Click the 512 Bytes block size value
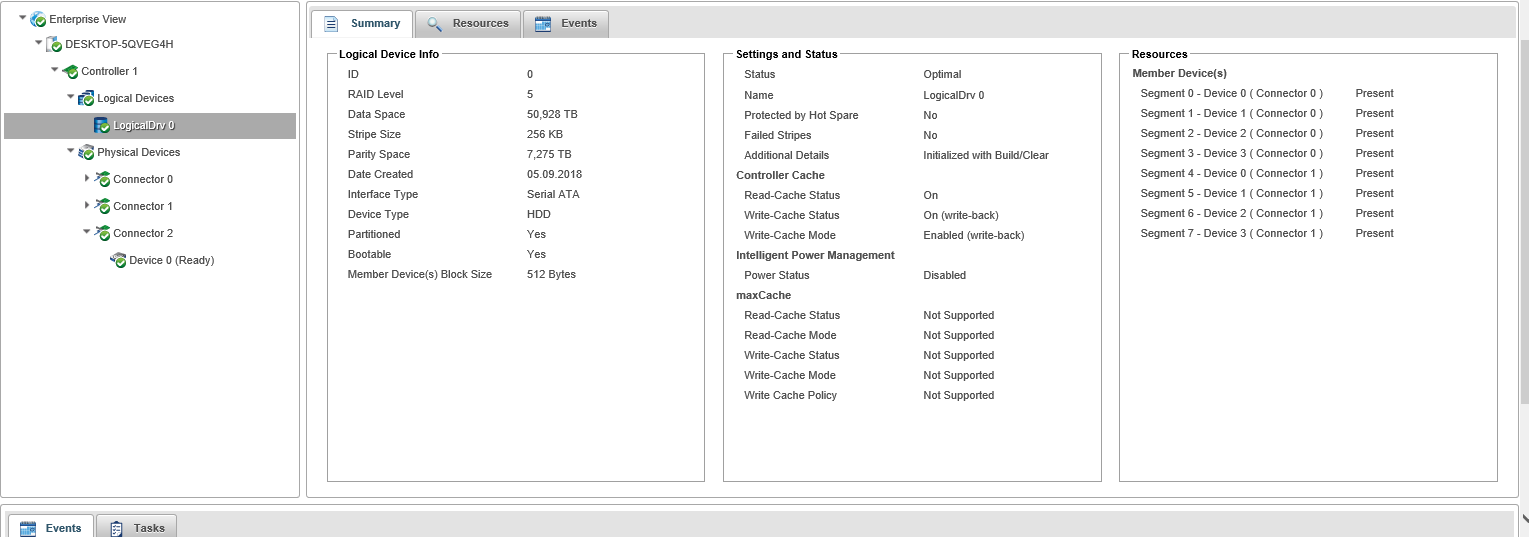 pyautogui.click(x=551, y=274)
